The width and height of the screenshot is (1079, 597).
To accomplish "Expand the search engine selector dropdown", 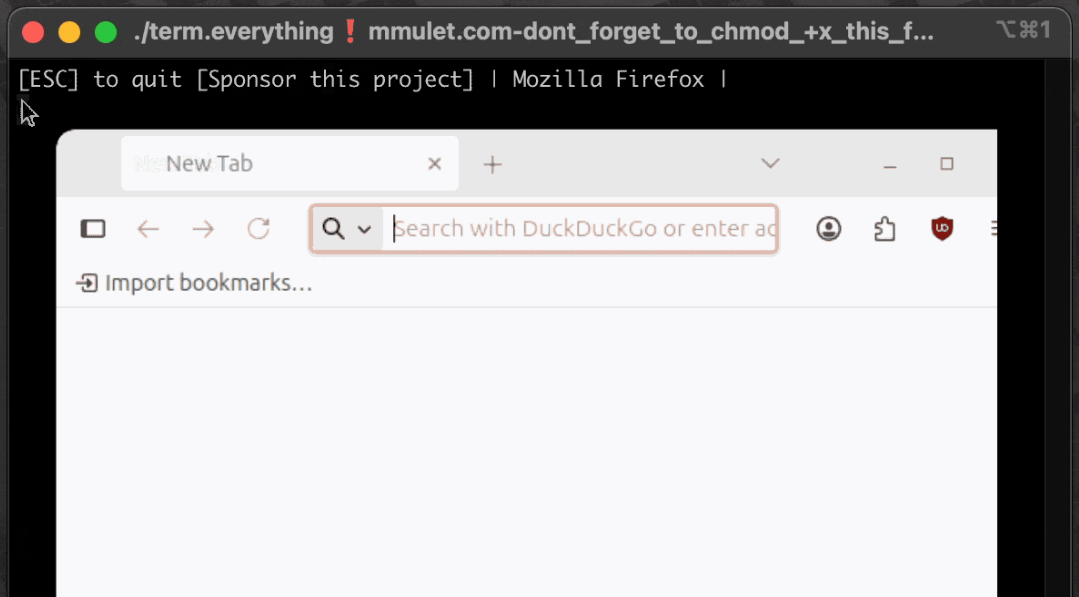I will pos(347,229).
